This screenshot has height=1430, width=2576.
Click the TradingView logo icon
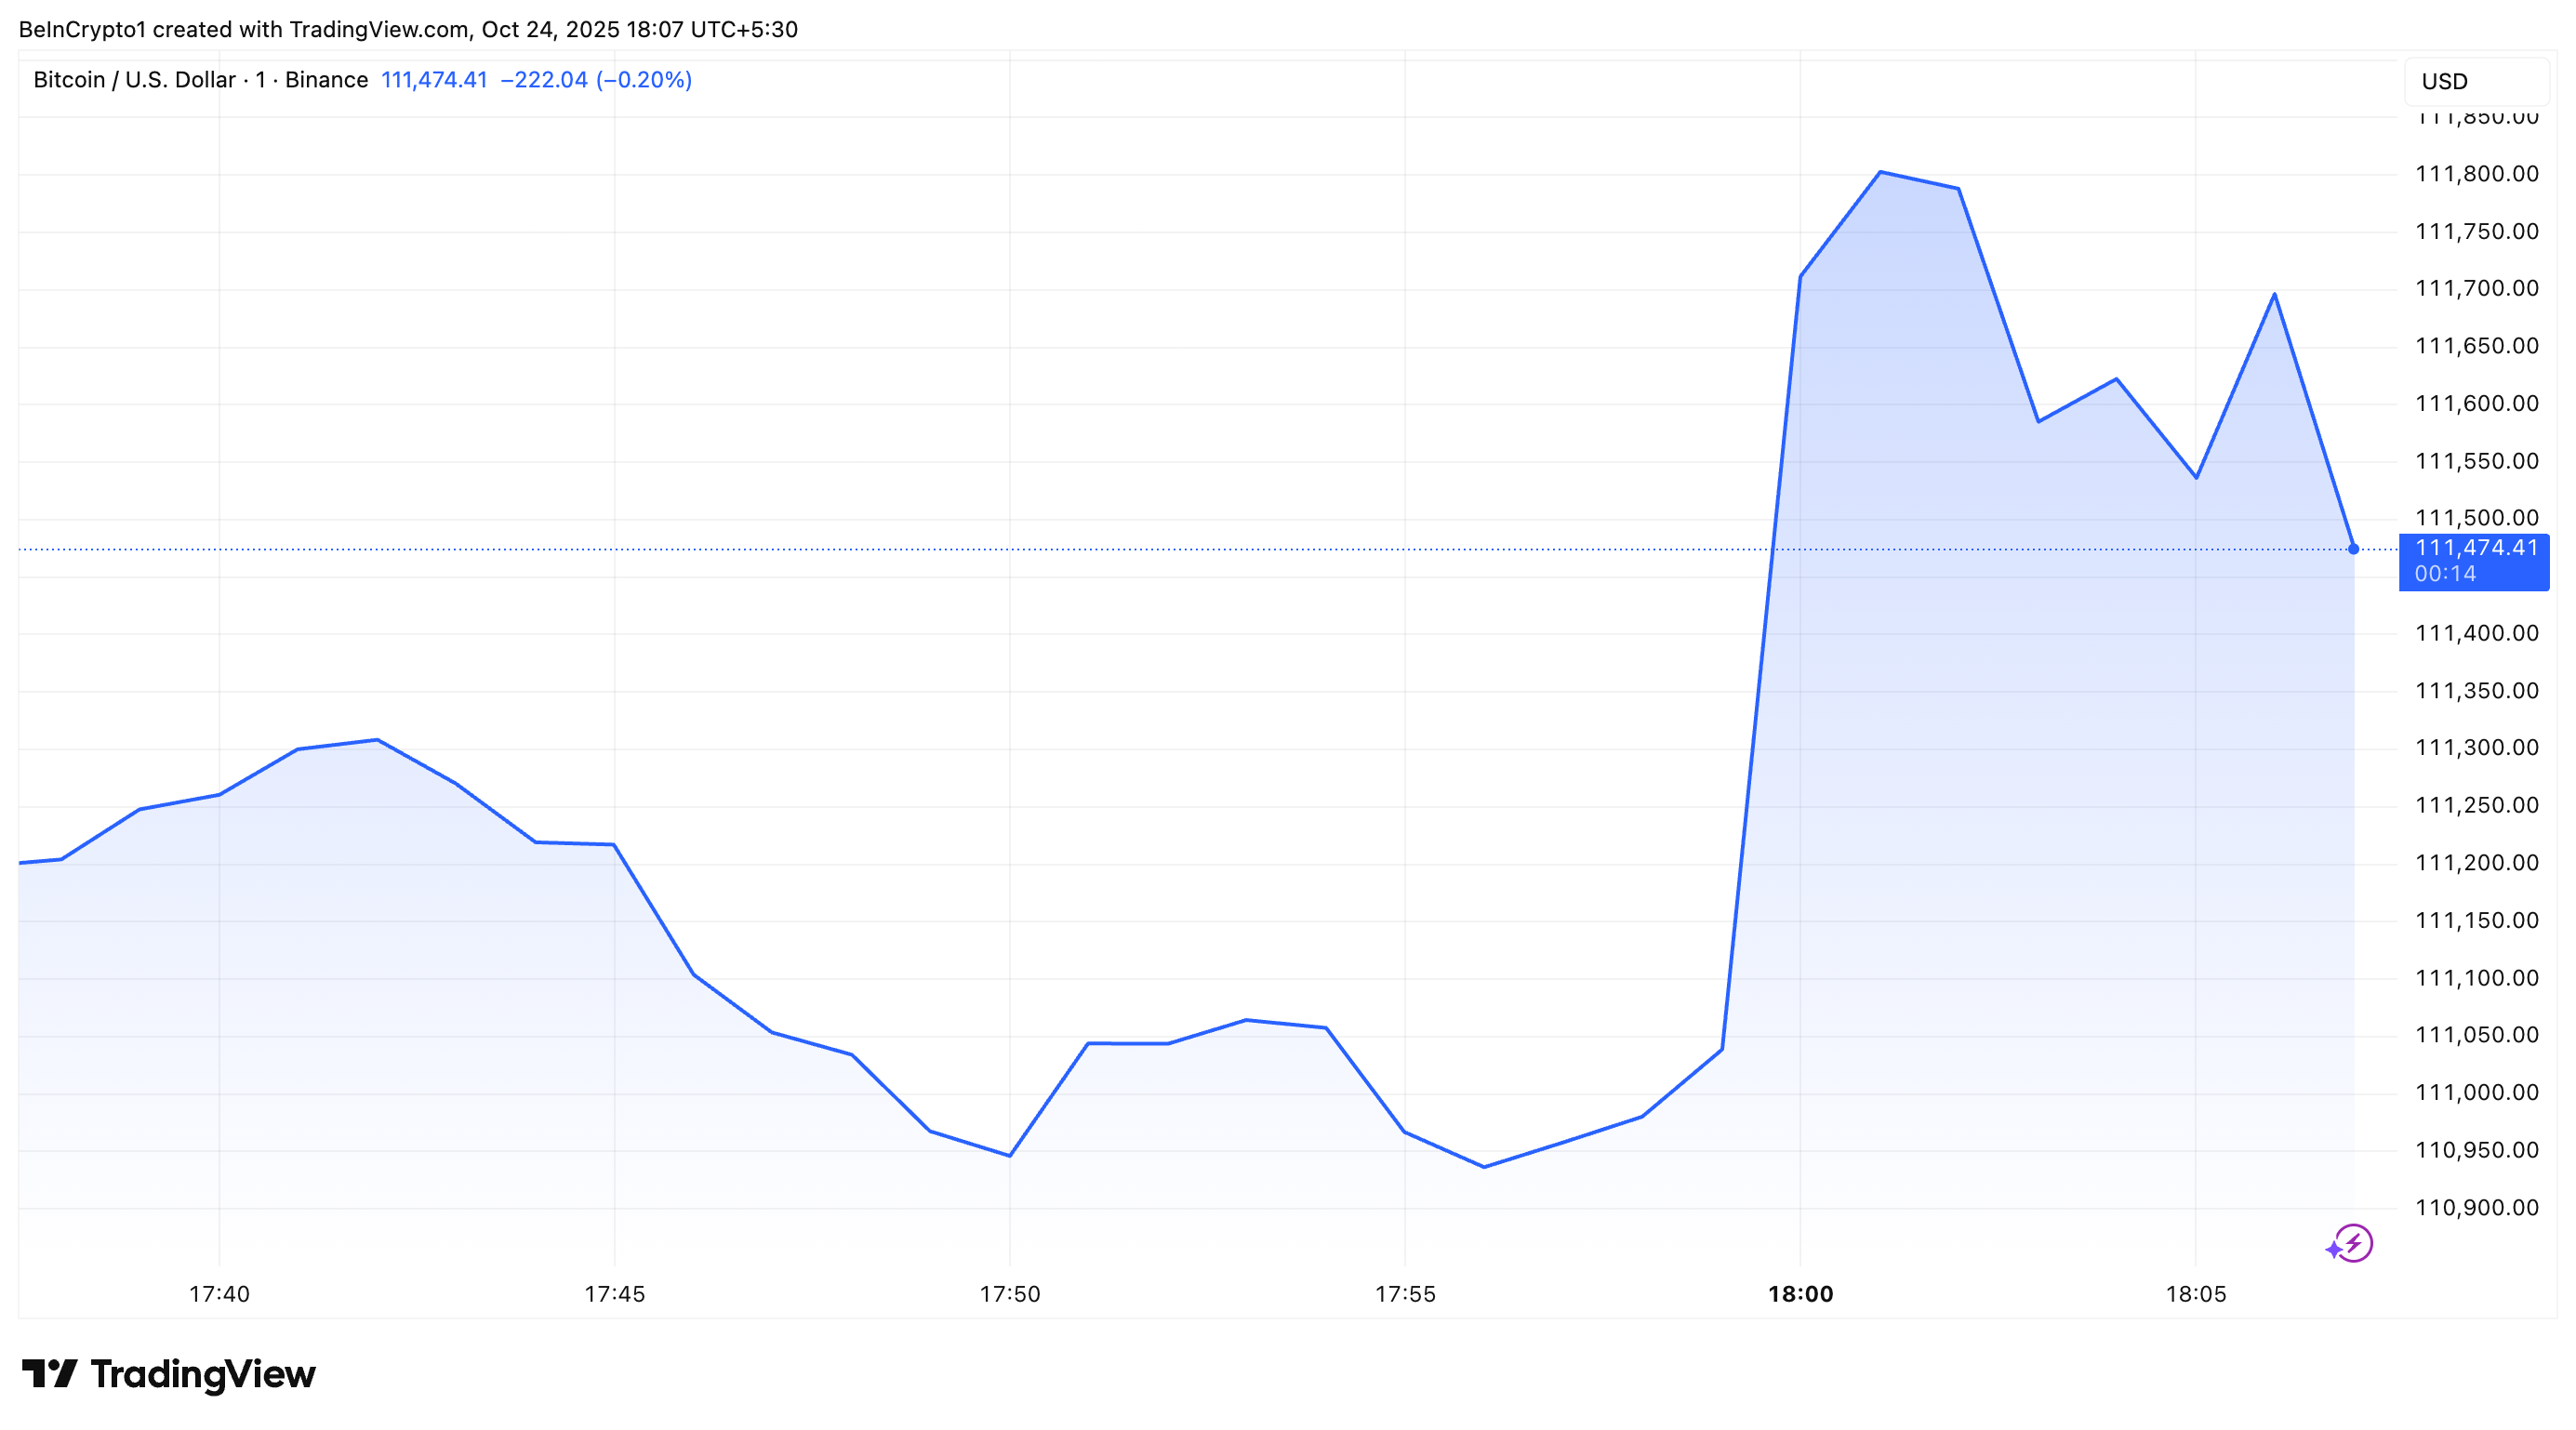click(x=49, y=1374)
